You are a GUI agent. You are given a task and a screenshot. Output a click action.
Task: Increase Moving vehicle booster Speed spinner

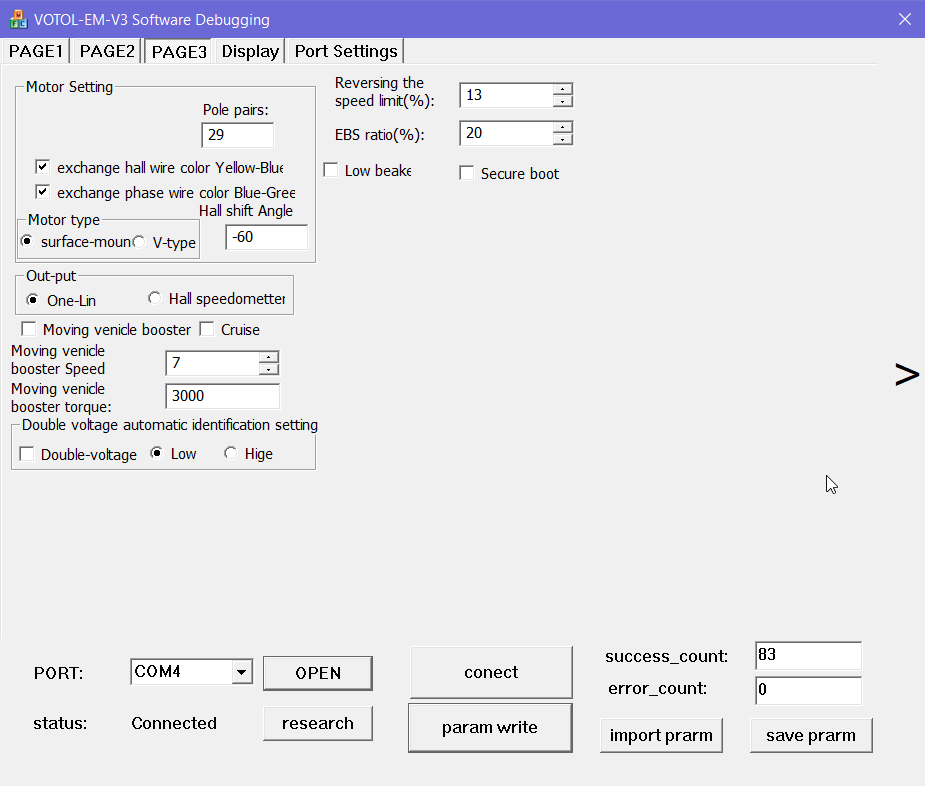268,357
